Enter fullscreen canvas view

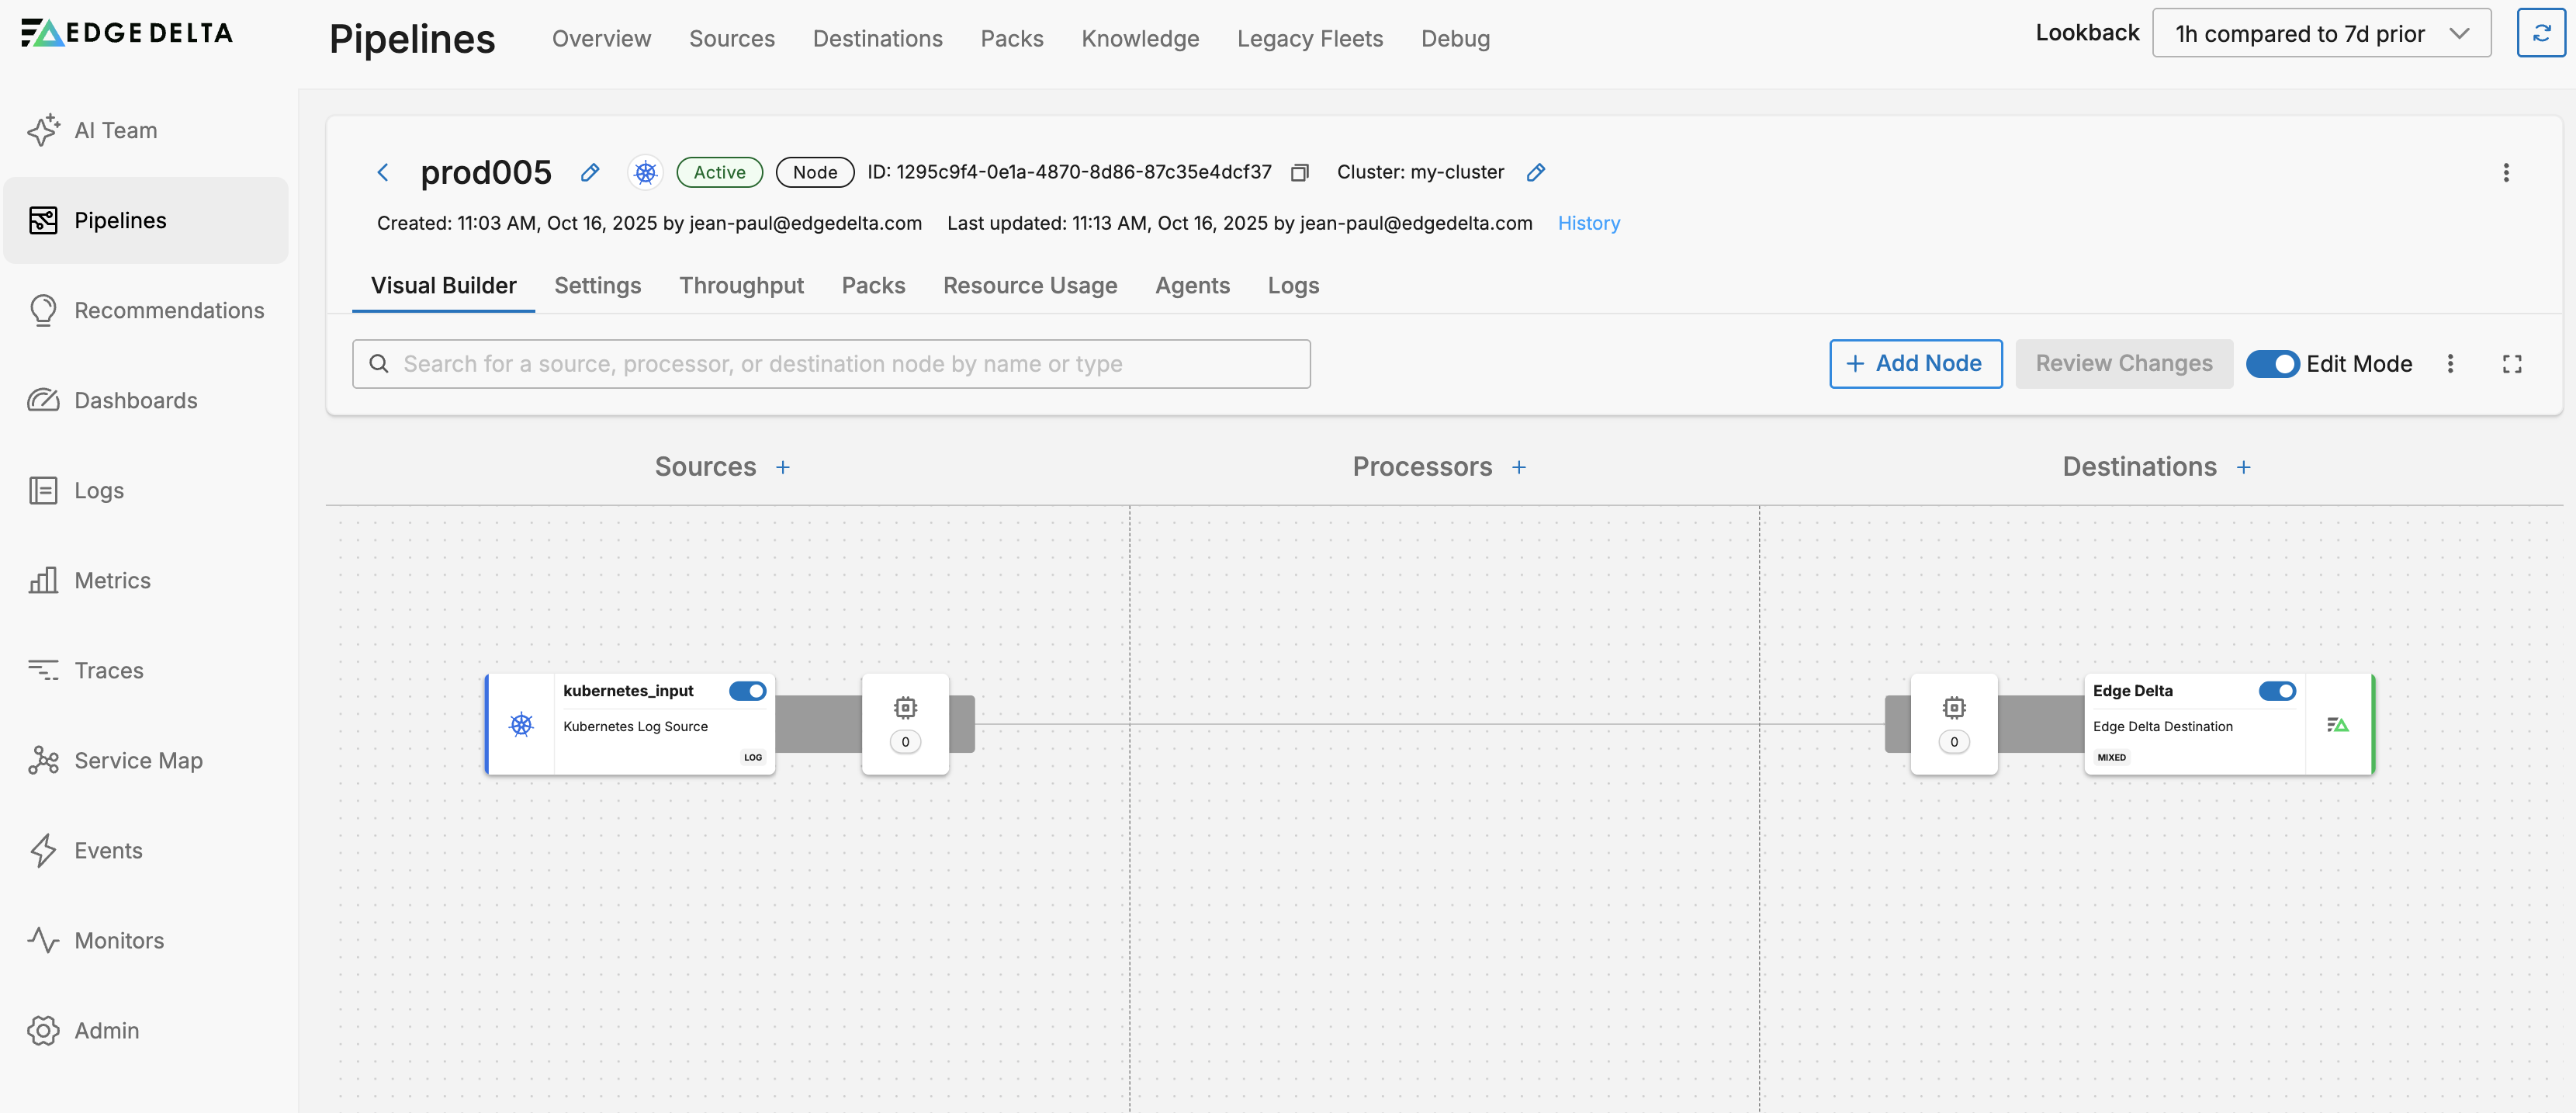(2511, 364)
